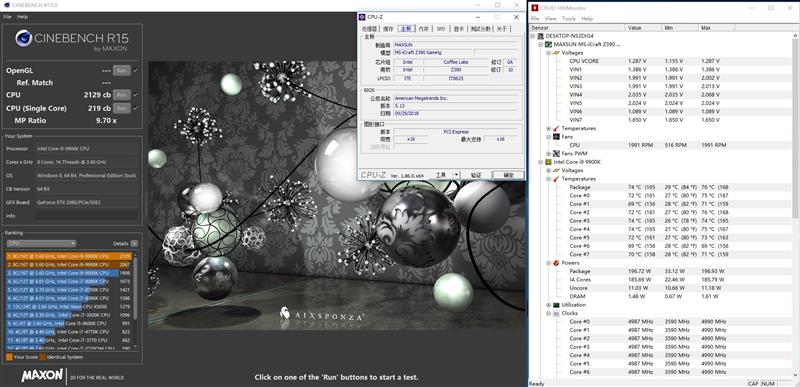
Task: Open Cinebench File menu
Action: [x=7, y=17]
